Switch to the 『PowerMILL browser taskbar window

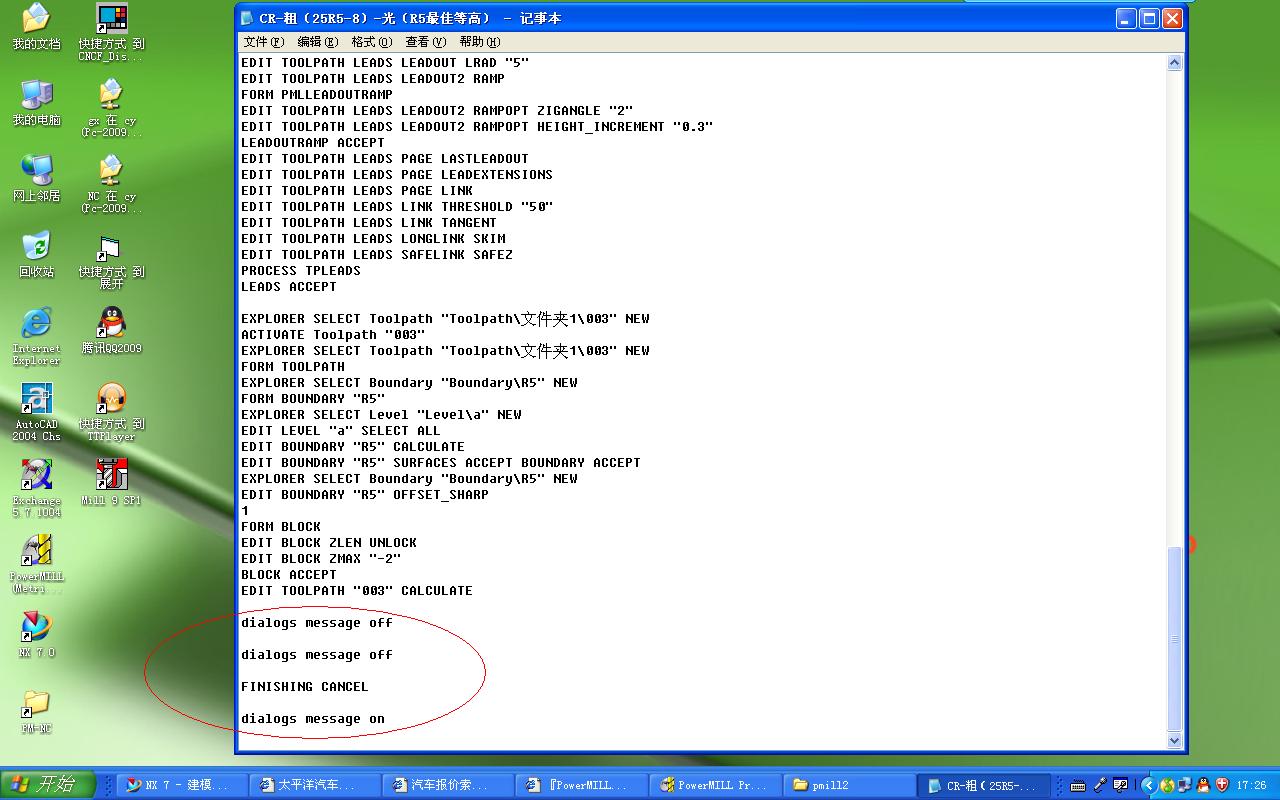pyautogui.click(x=580, y=785)
